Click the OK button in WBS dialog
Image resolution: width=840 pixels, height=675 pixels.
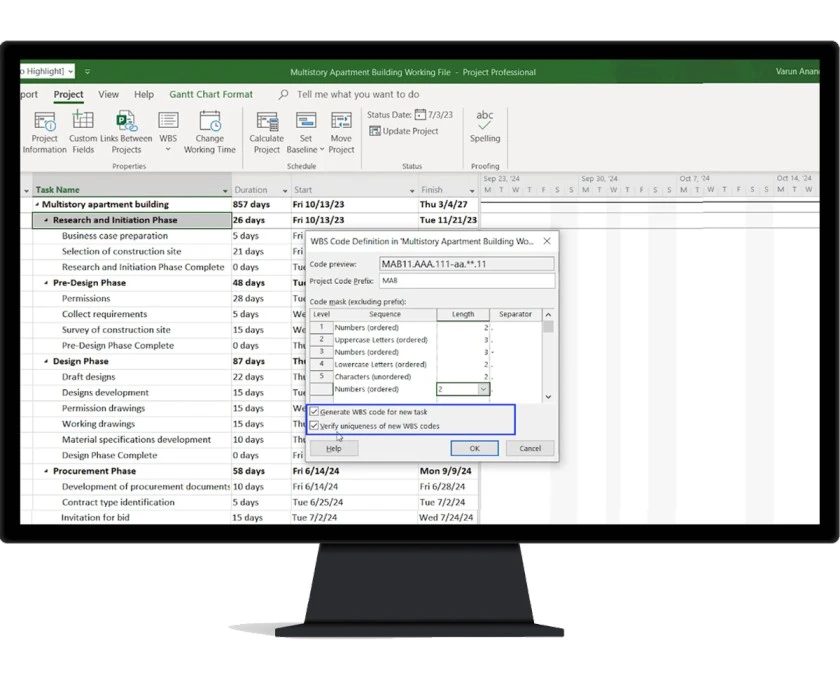[474, 448]
